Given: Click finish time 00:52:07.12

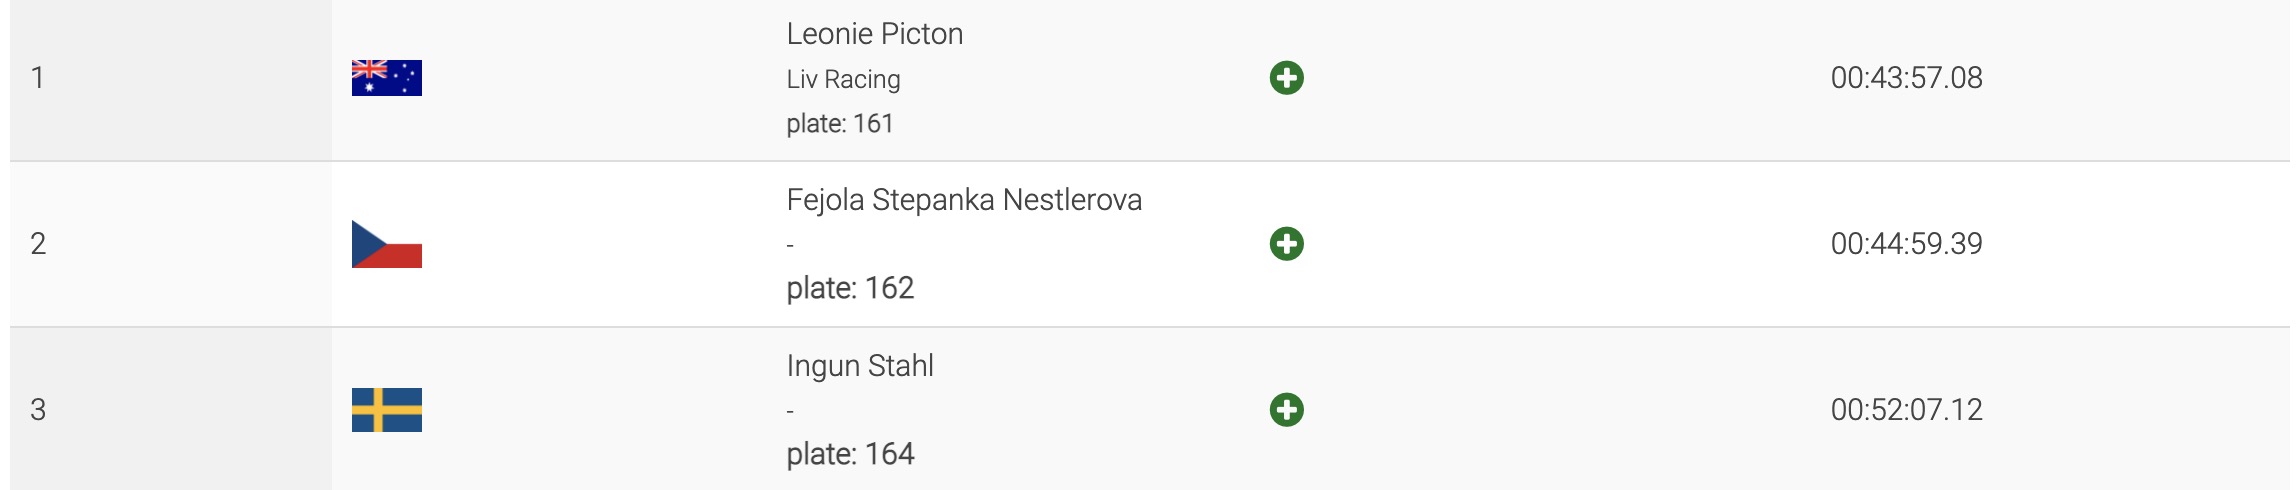Looking at the screenshot, I should pos(1905,410).
